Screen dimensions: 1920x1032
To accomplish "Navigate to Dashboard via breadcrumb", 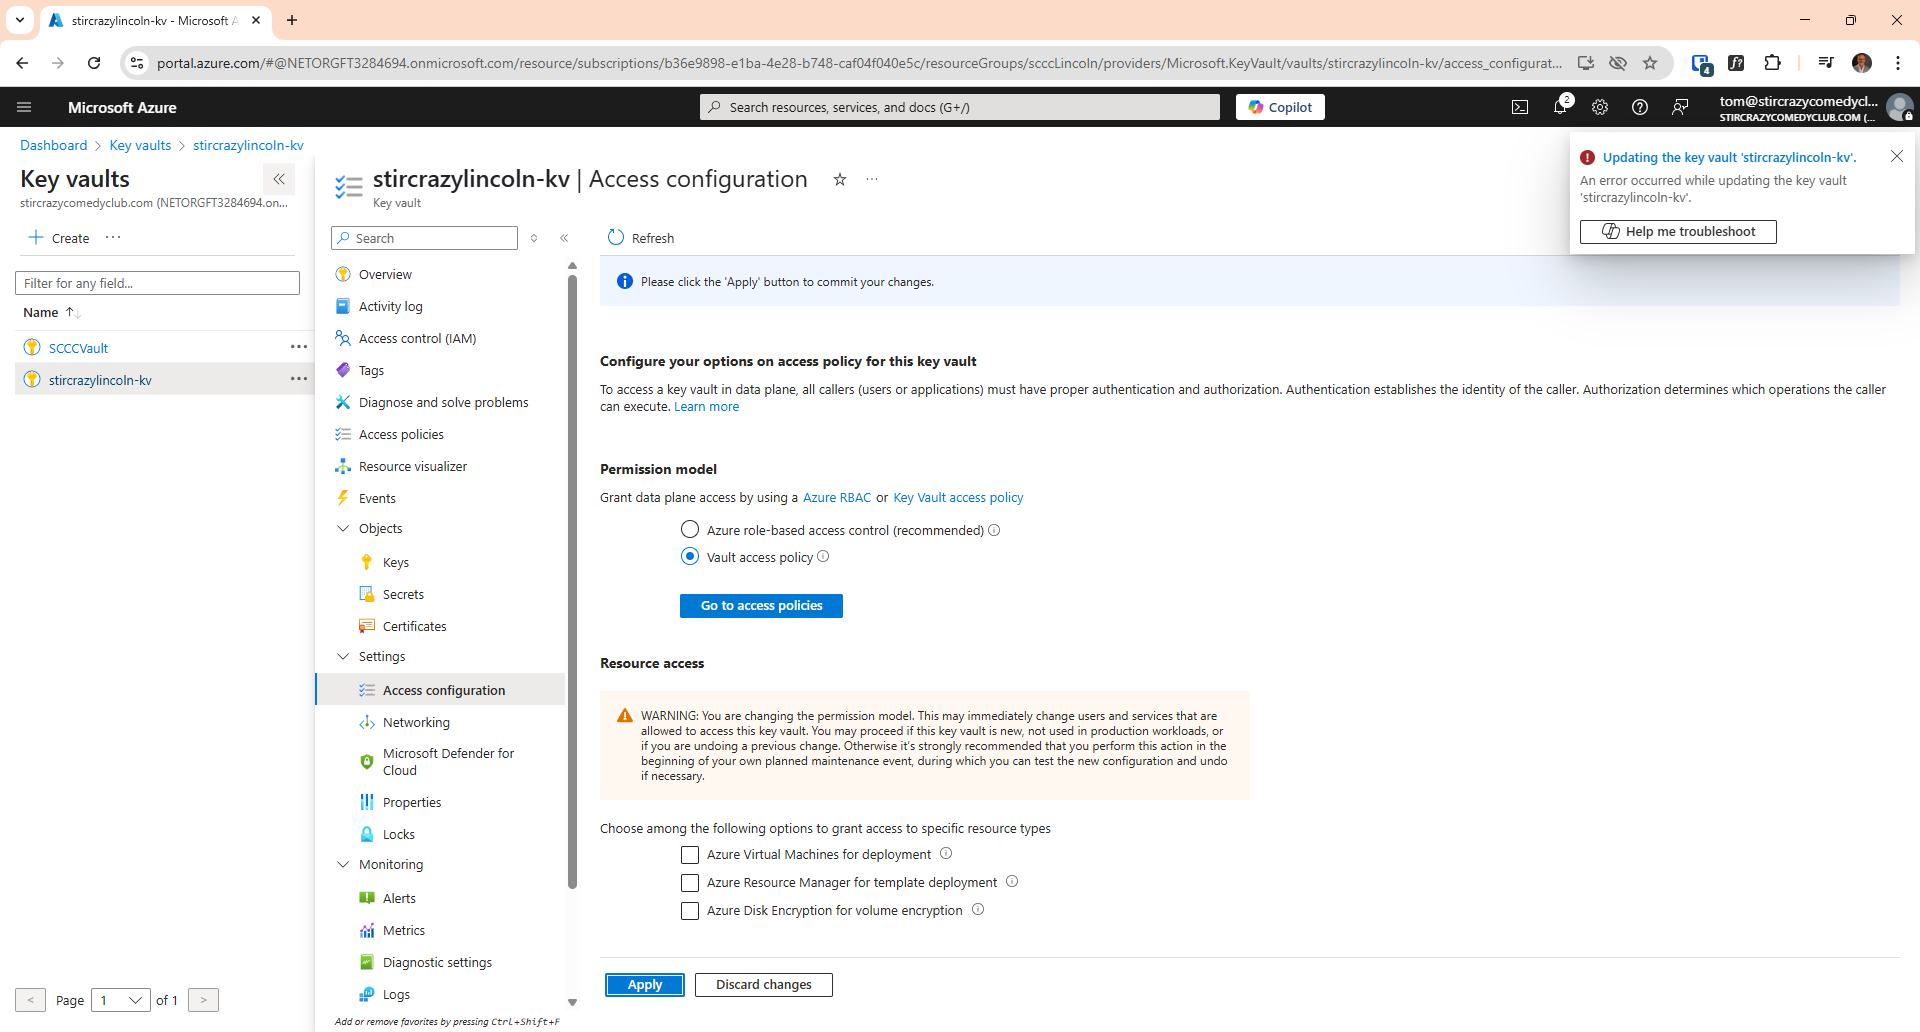I will click(53, 145).
